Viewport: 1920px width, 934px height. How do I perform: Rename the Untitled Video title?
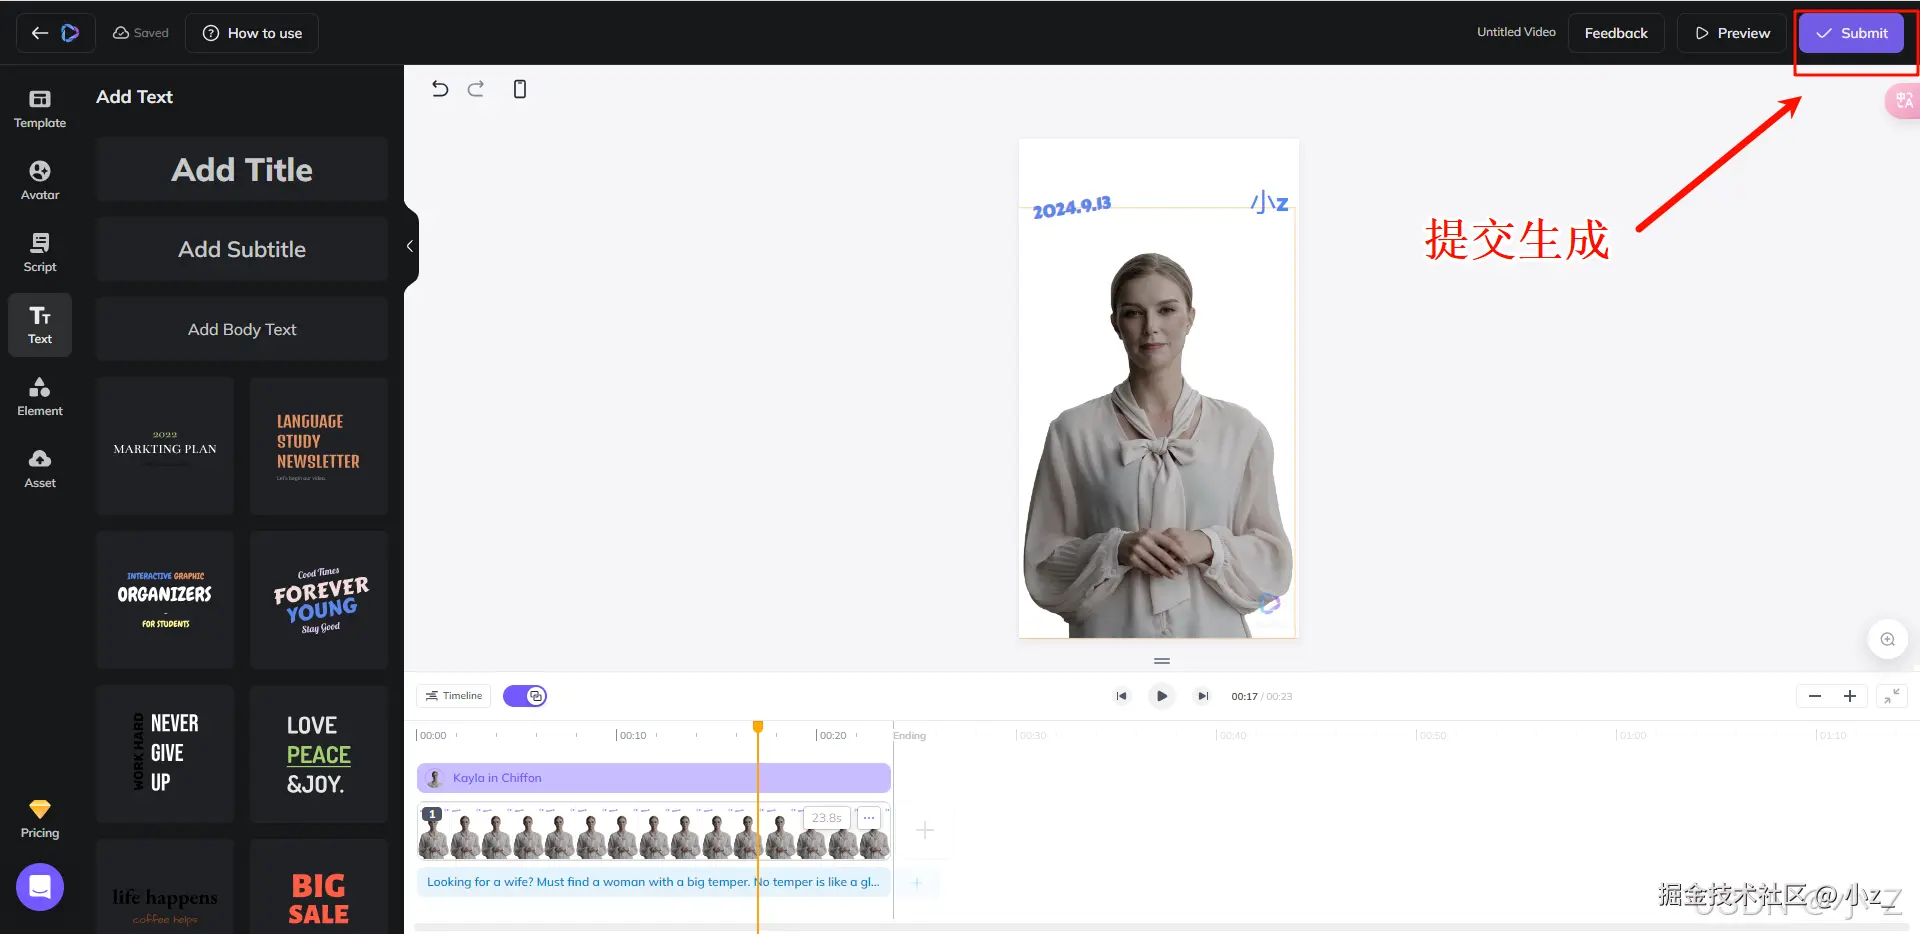click(x=1516, y=32)
